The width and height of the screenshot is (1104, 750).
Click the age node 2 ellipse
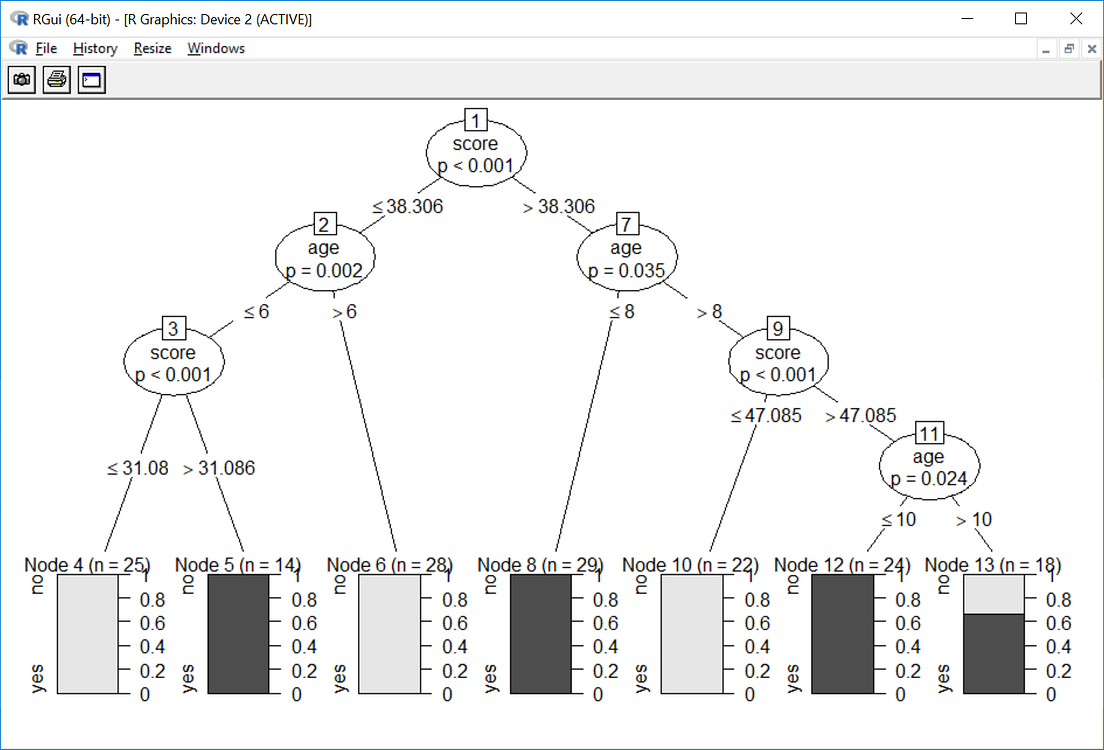325,257
